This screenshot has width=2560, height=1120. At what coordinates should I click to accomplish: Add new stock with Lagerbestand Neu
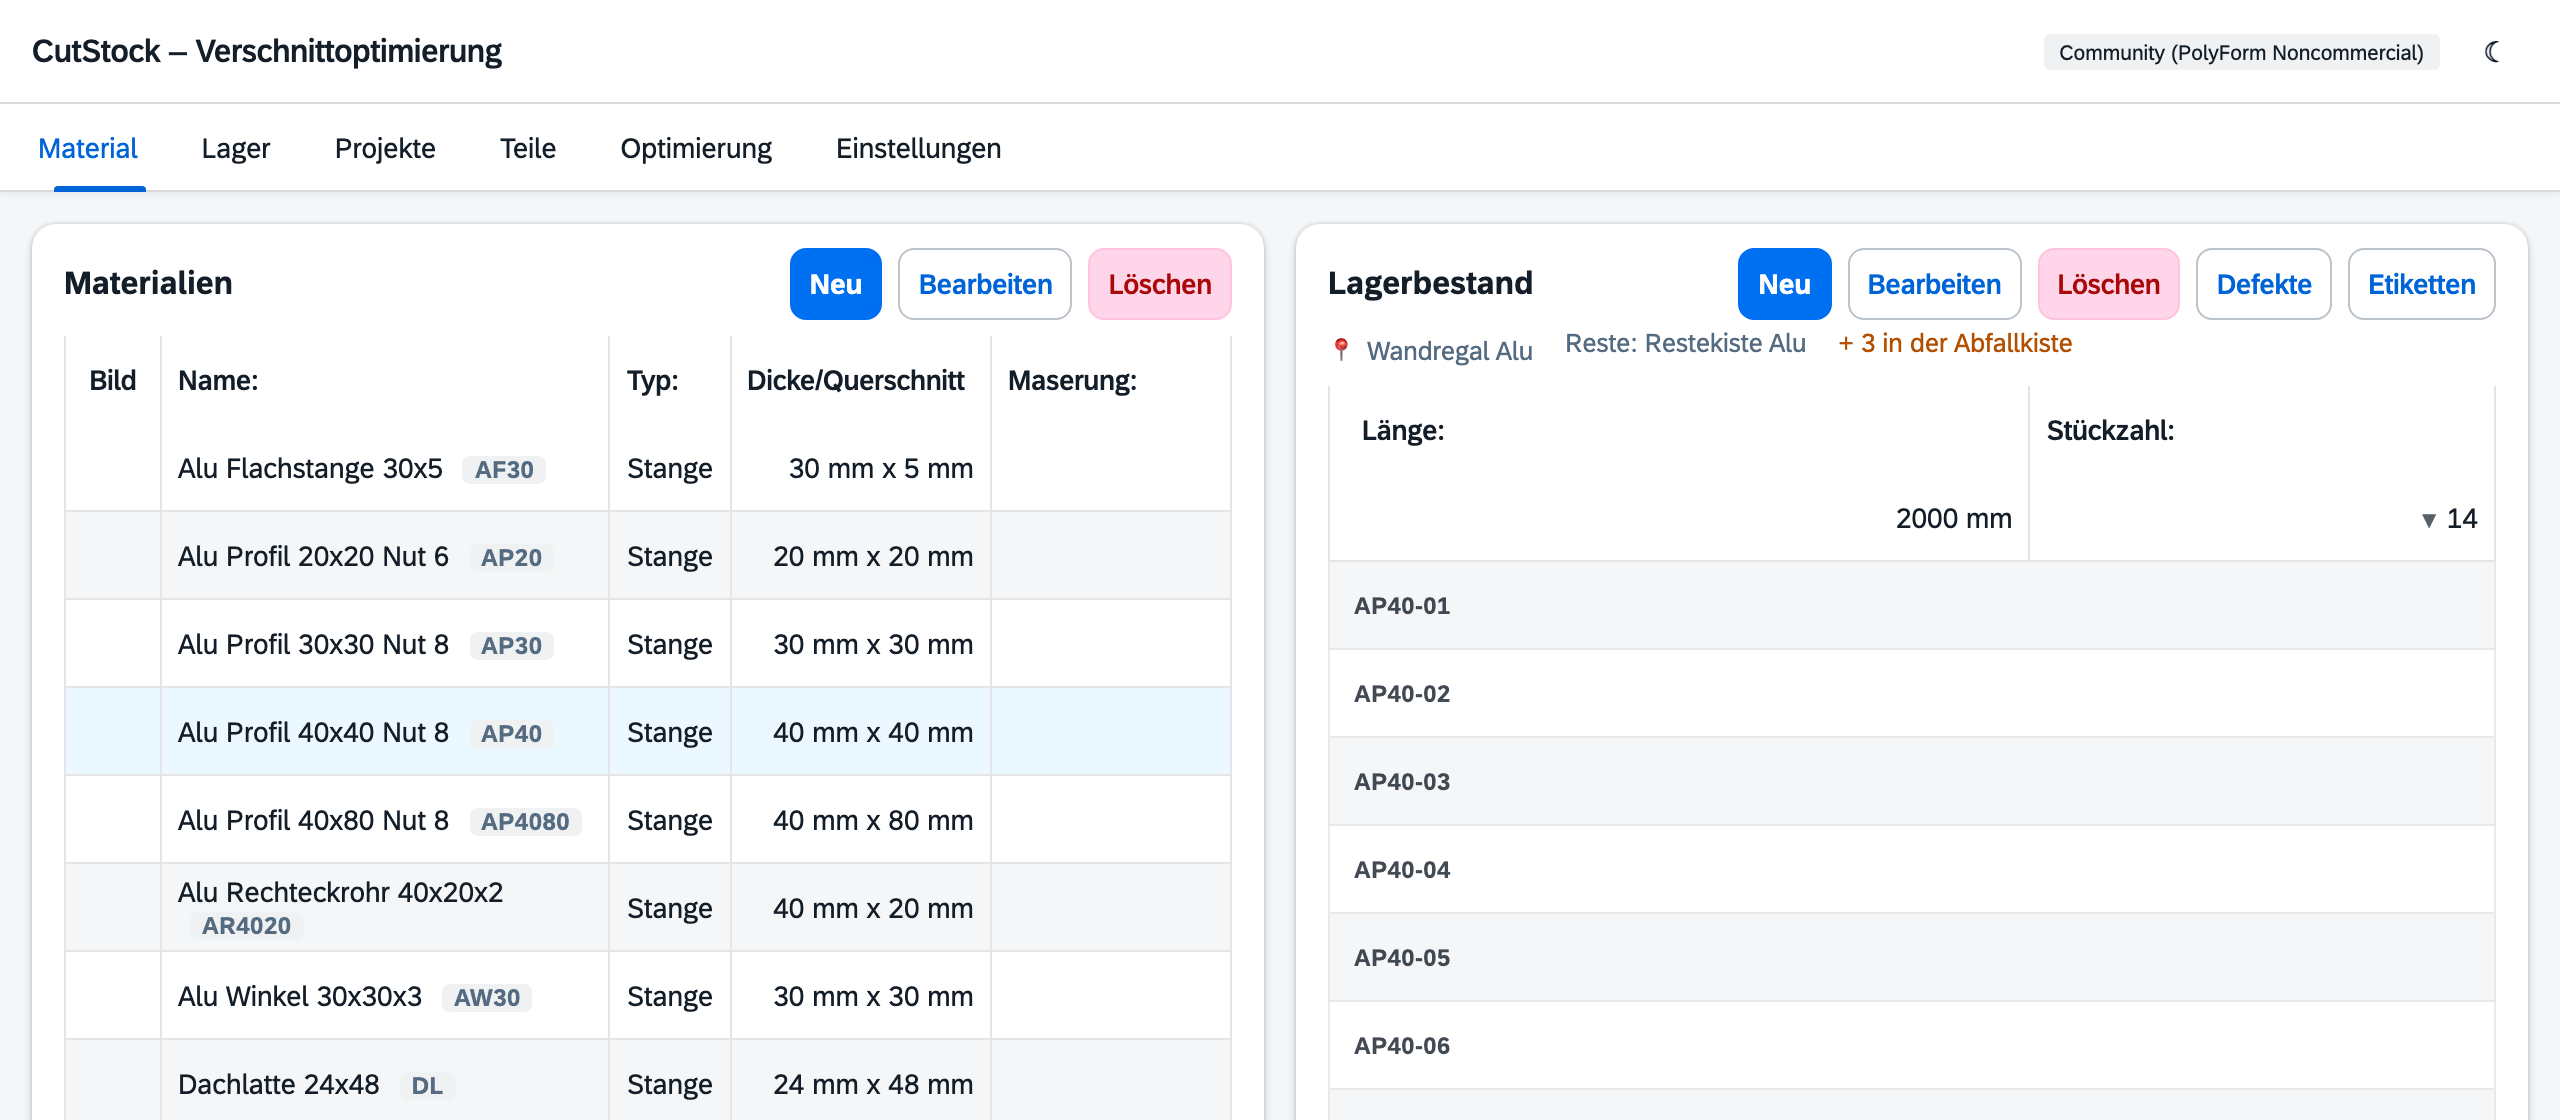(1785, 284)
